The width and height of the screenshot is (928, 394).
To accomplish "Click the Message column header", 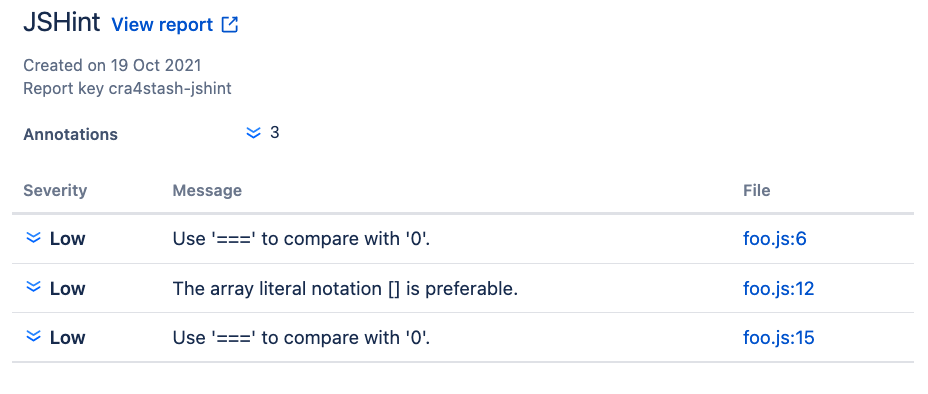I will click(207, 190).
